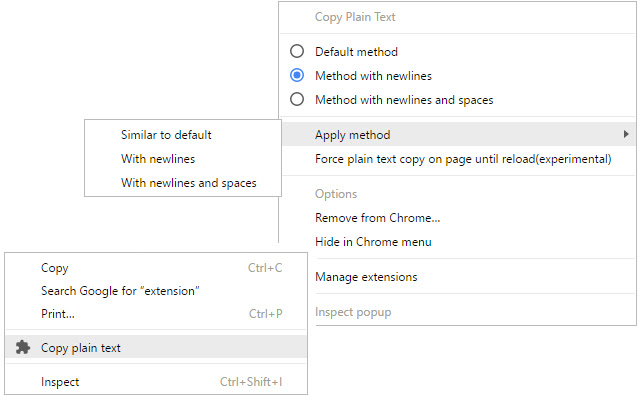Click Remove from Chrome
The height and width of the screenshot is (400, 640).
[x=377, y=218]
